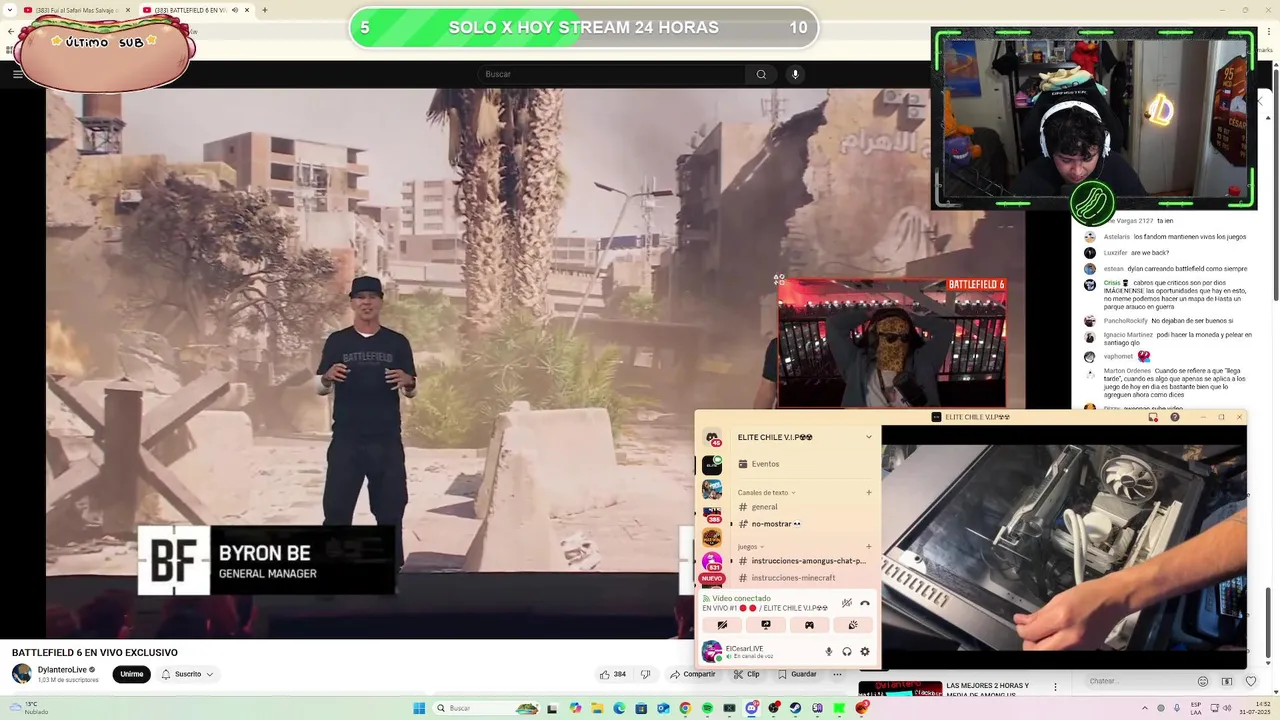Open File Explorer from the taskbar

(x=597, y=708)
